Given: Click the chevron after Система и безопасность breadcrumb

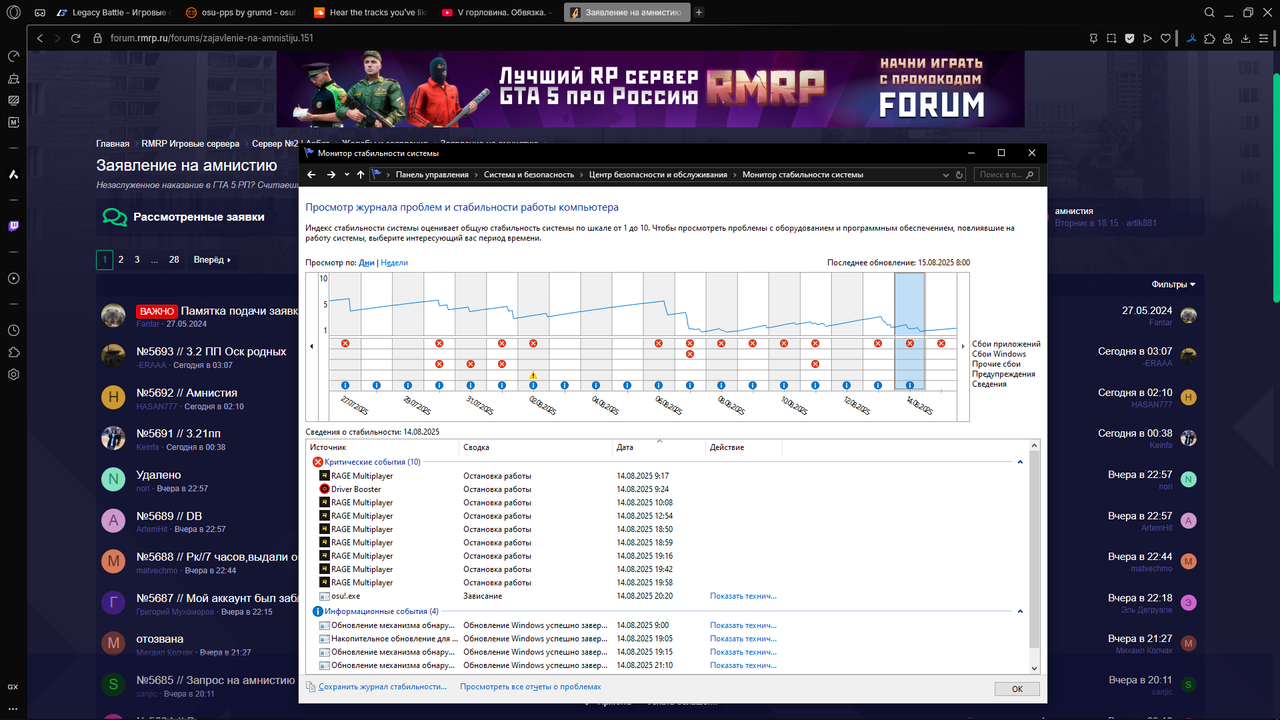Looking at the screenshot, I should pyautogui.click(x=582, y=174).
